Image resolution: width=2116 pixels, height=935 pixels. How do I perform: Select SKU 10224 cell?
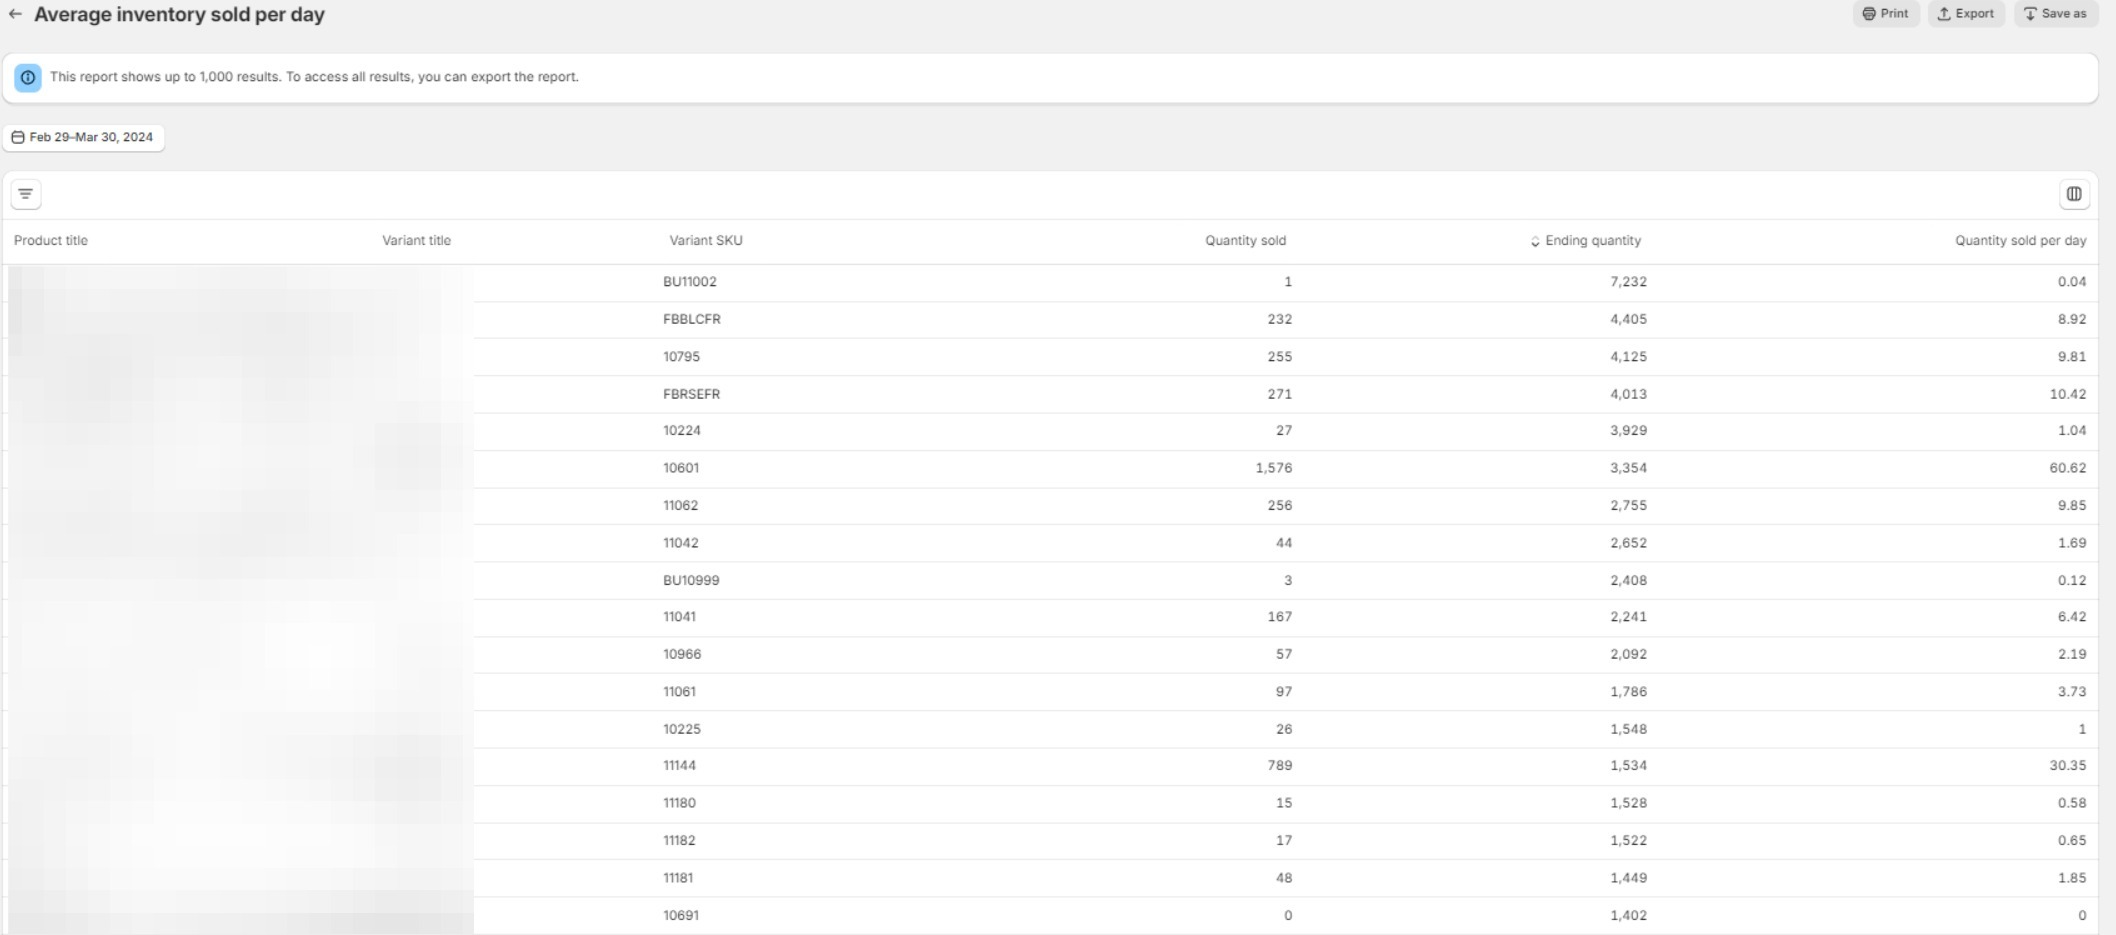[682, 431]
